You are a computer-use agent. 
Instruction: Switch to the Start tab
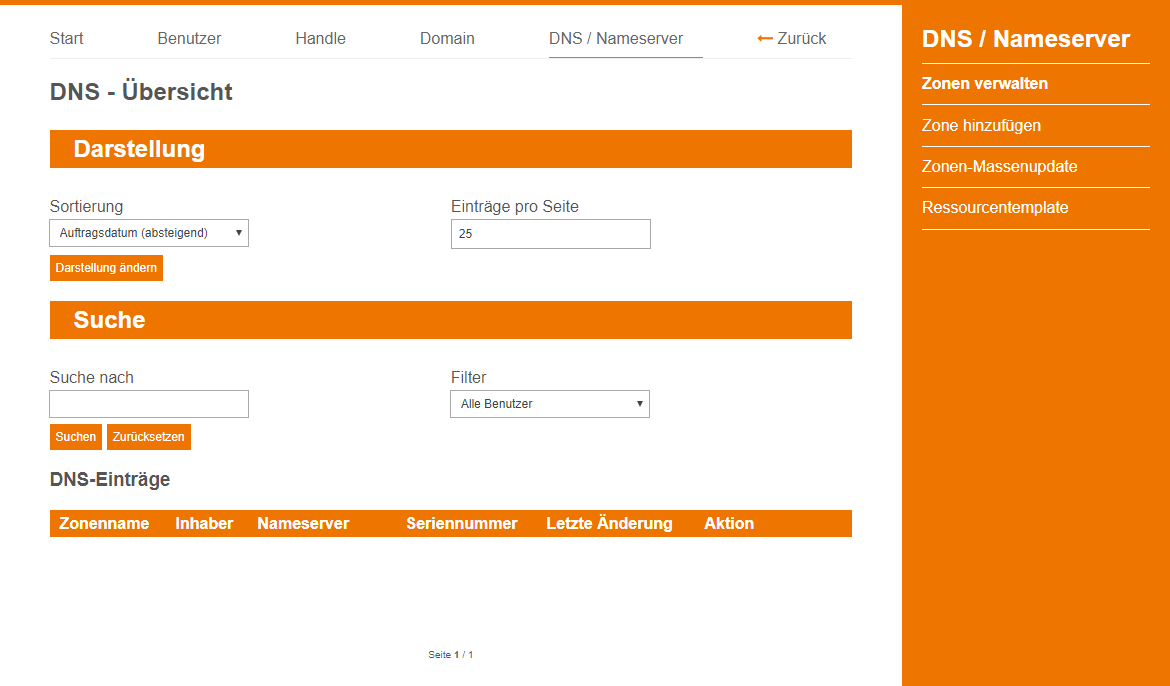67,39
